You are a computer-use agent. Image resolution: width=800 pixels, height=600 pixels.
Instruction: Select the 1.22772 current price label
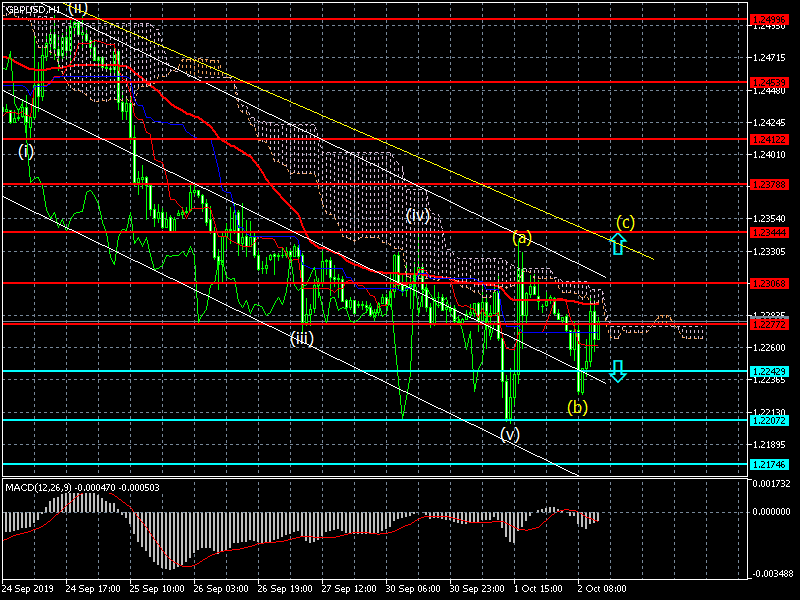pyautogui.click(x=769, y=324)
